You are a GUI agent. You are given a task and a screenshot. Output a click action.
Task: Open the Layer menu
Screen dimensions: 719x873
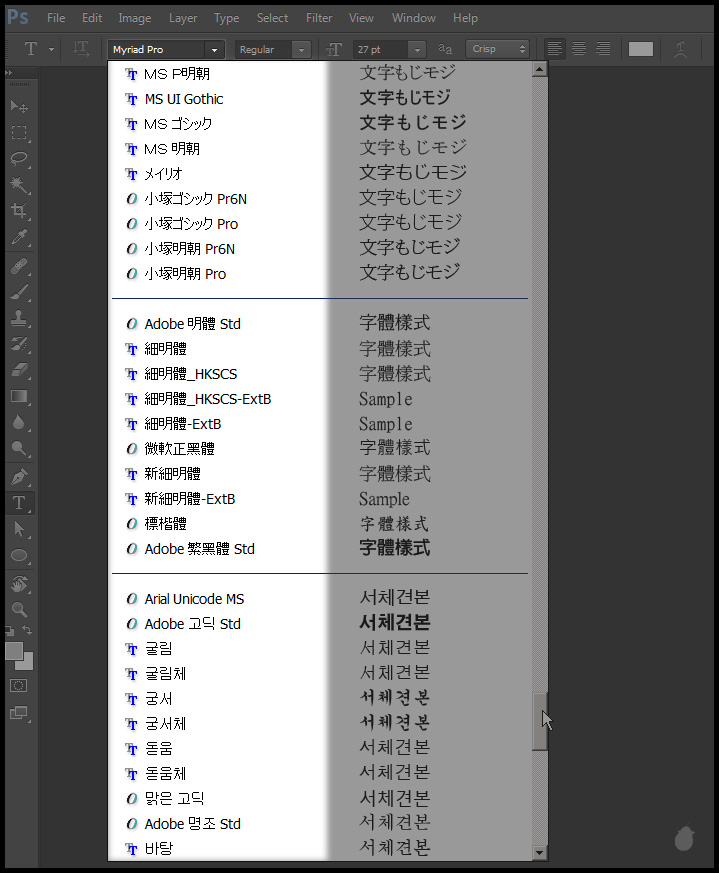click(183, 18)
